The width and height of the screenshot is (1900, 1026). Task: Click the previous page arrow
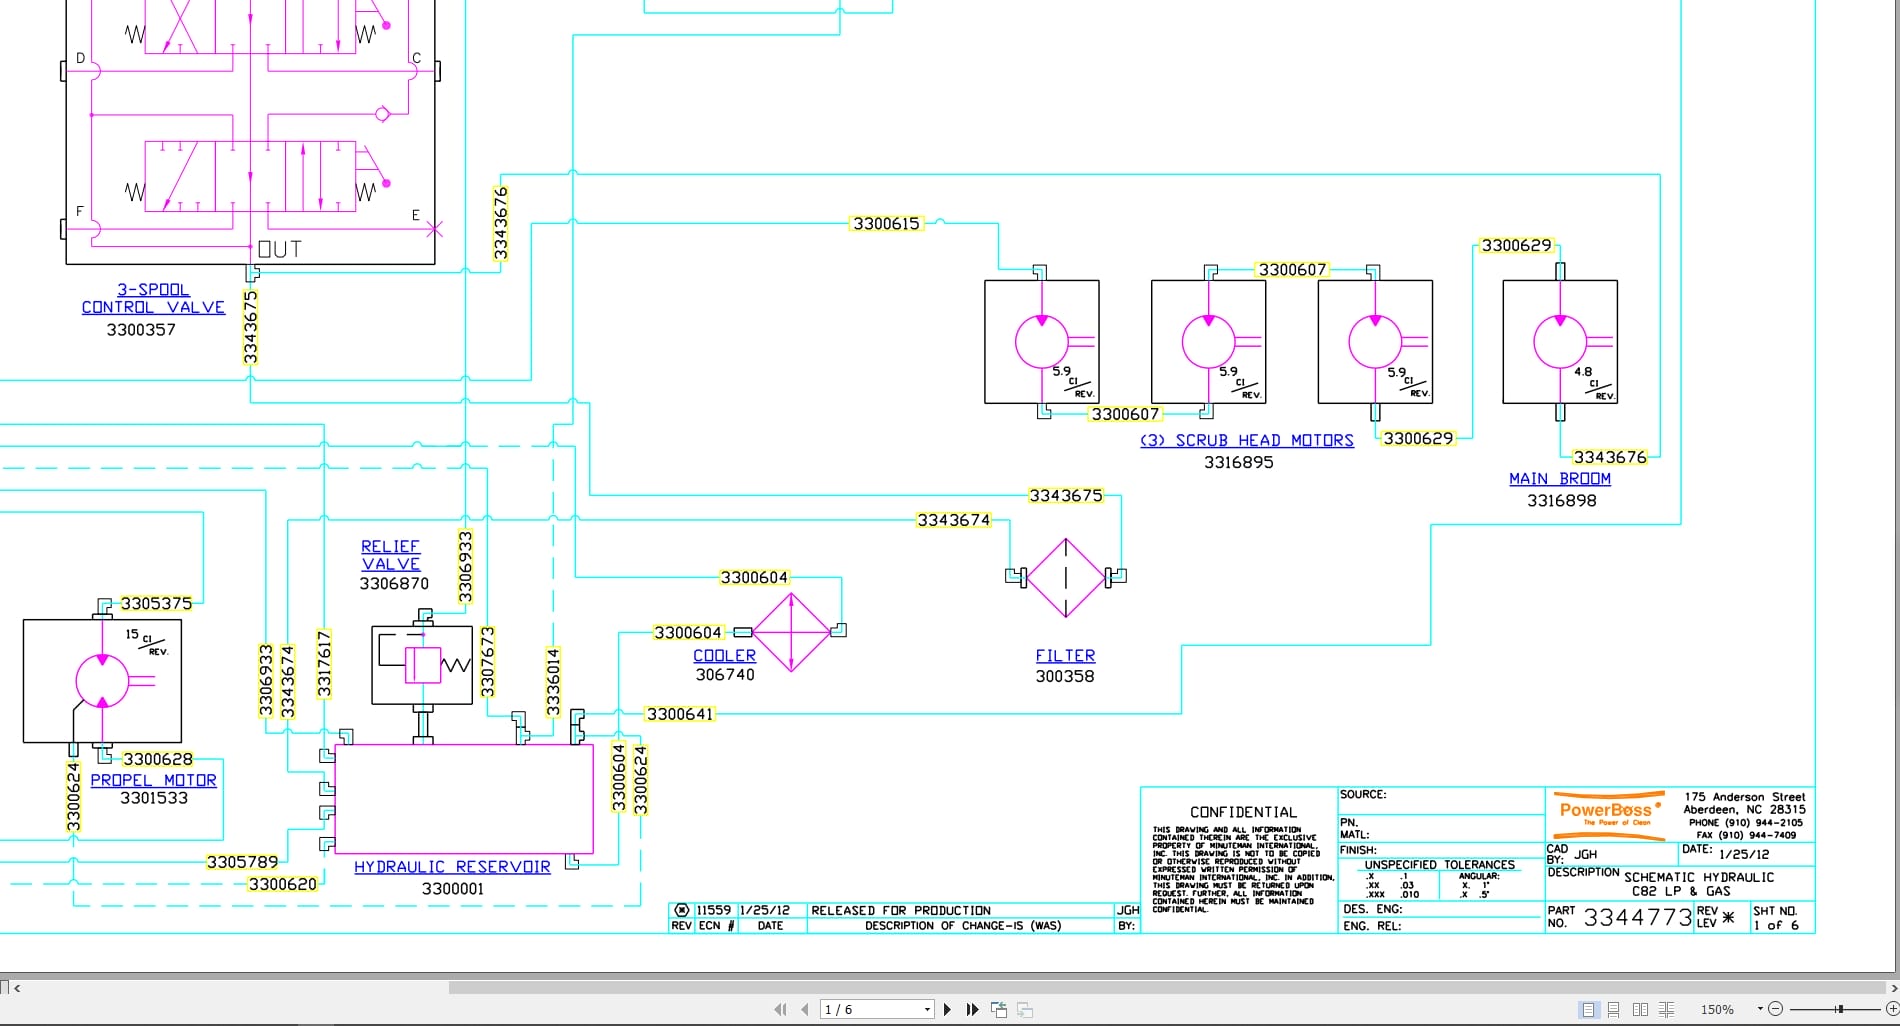click(x=805, y=1009)
